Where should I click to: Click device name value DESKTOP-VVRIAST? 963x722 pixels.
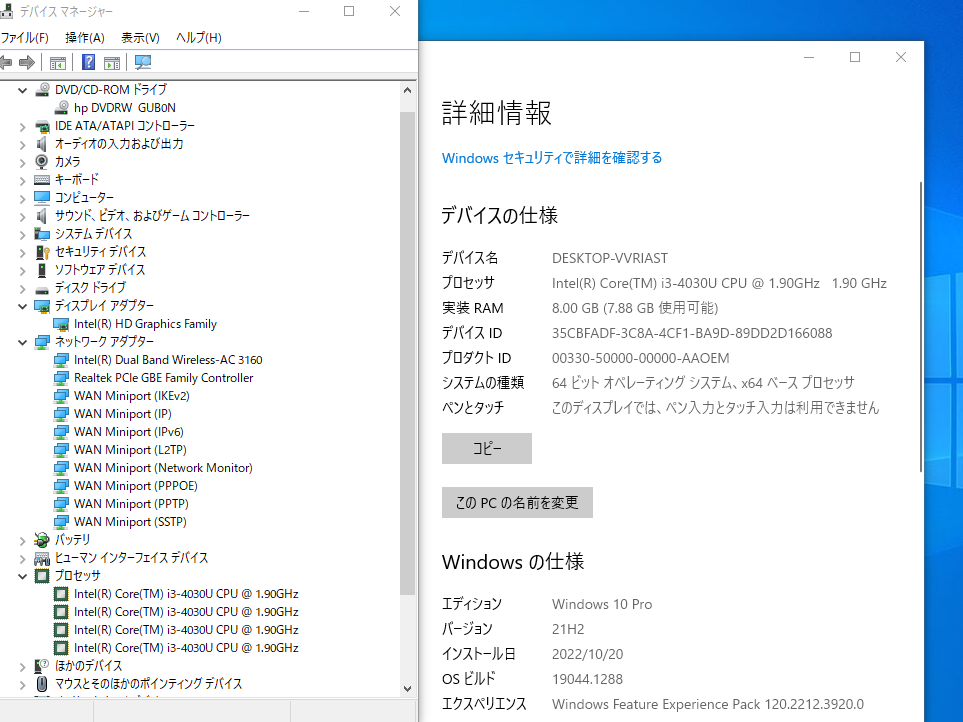coord(609,258)
